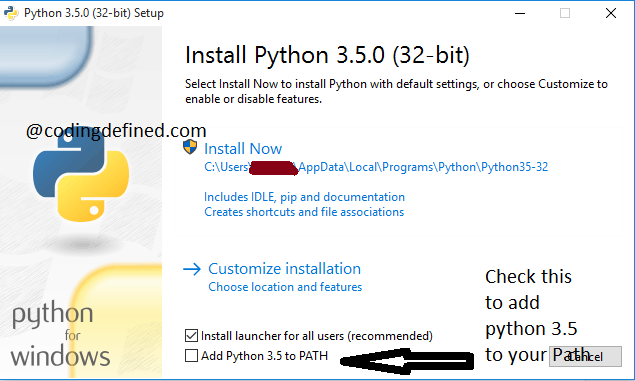Minimize the Python Setup window
The height and width of the screenshot is (381, 635).
[520, 13]
